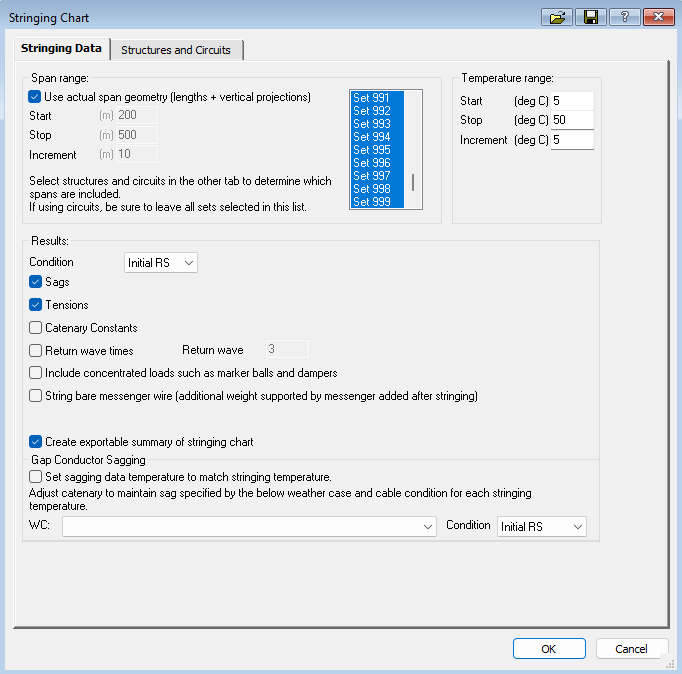Select Set 997 in the list
This screenshot has height=674, width=682.
377,176
